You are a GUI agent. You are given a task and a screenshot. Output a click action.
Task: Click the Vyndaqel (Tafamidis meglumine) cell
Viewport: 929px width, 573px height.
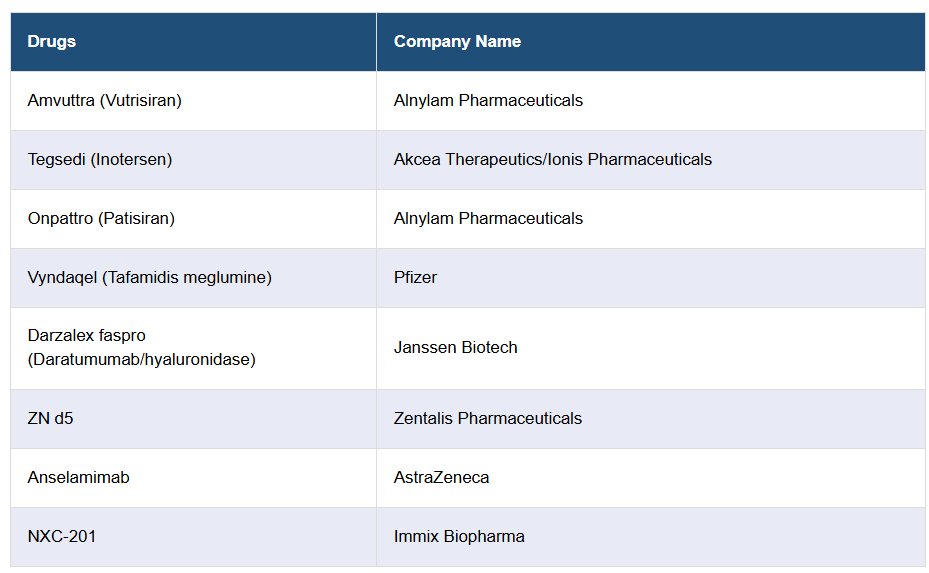point(150,278)
